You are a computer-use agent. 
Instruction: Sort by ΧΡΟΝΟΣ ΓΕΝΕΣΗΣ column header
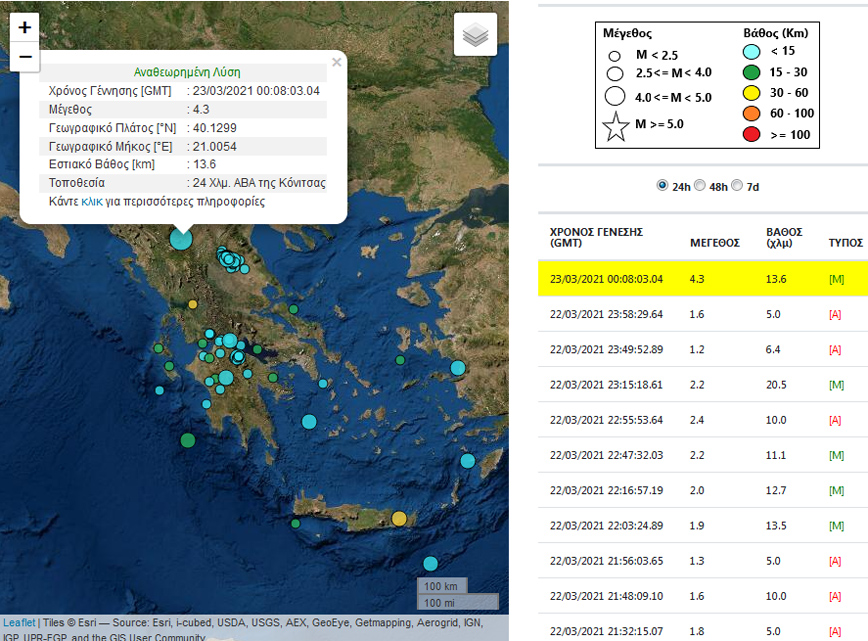pos(596,237)
